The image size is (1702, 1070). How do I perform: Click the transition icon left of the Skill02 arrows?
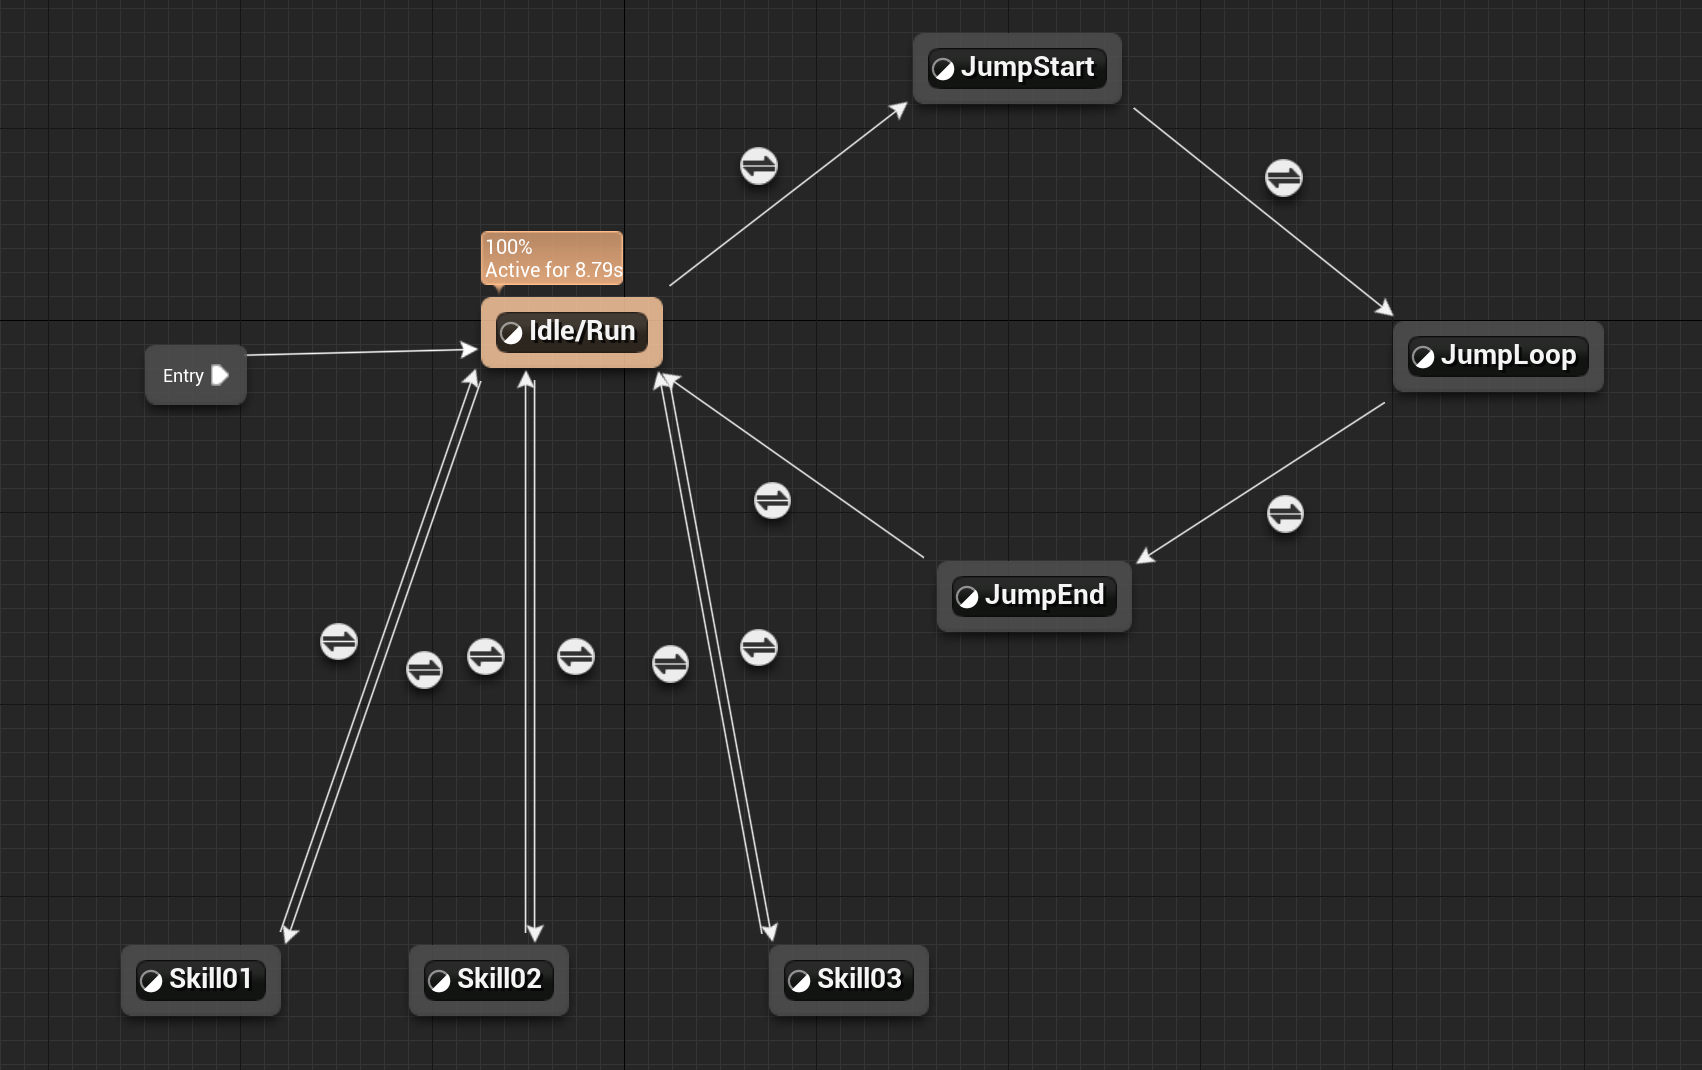pyautogui.click(x=486, y=657)
